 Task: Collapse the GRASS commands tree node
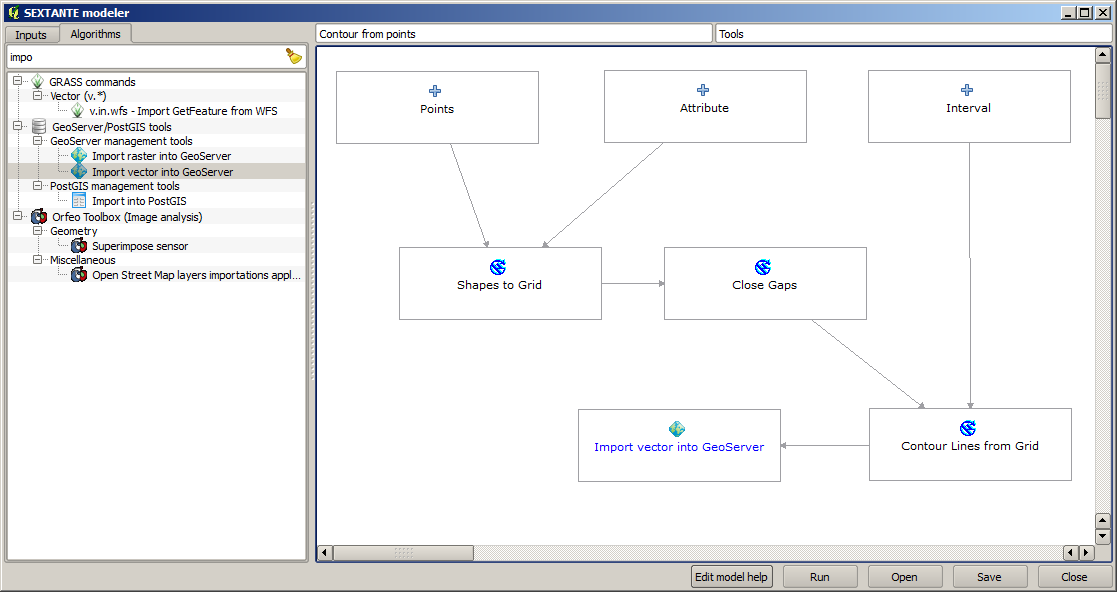tap(18, 81)
